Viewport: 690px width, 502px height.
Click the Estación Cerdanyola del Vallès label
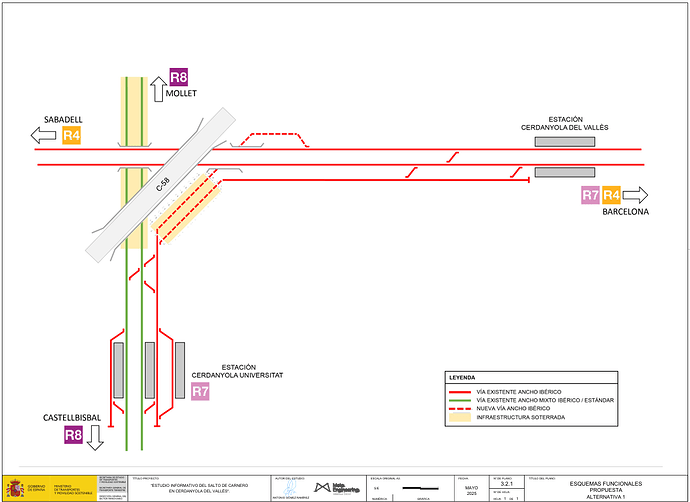click(564, 122)
